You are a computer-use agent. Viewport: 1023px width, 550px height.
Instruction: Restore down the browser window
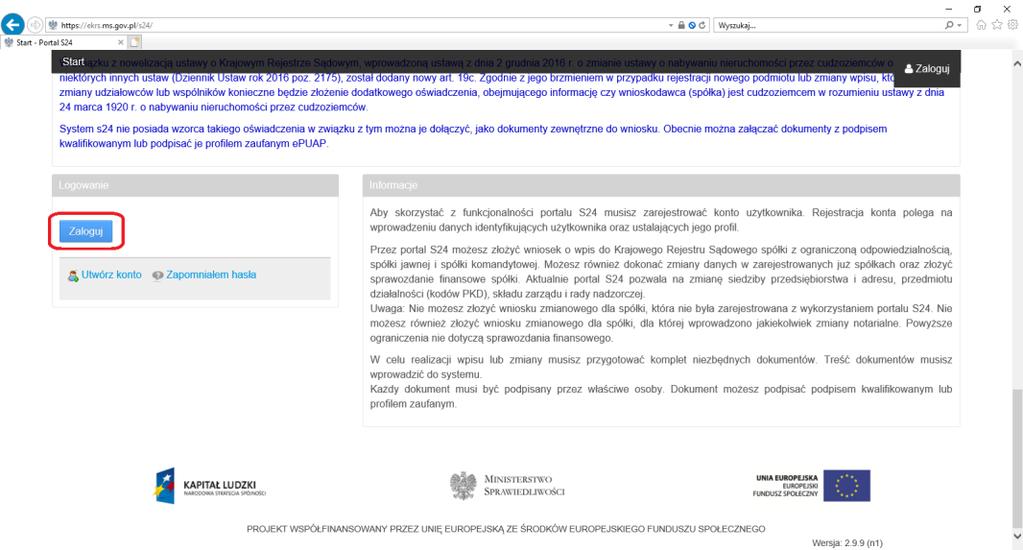click(x=977, y=8)
